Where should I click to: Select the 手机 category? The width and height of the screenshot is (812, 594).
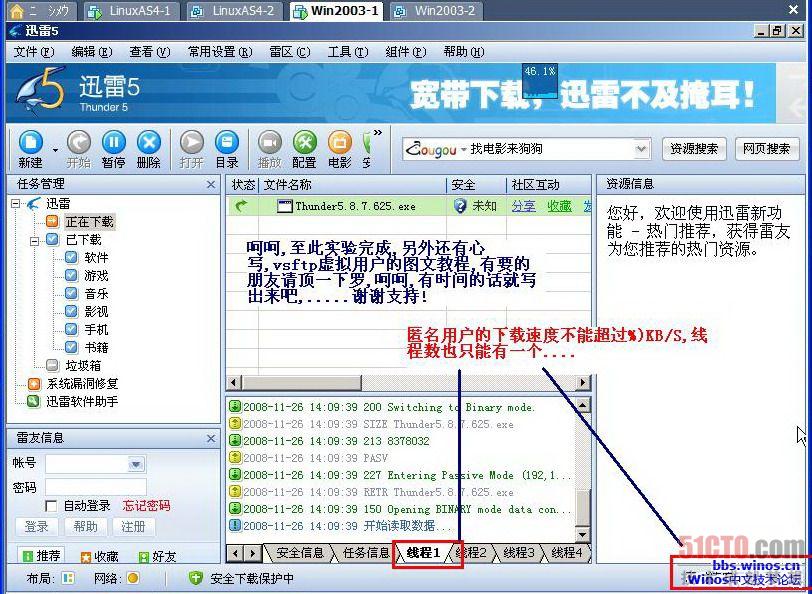(x=96, y=329)
